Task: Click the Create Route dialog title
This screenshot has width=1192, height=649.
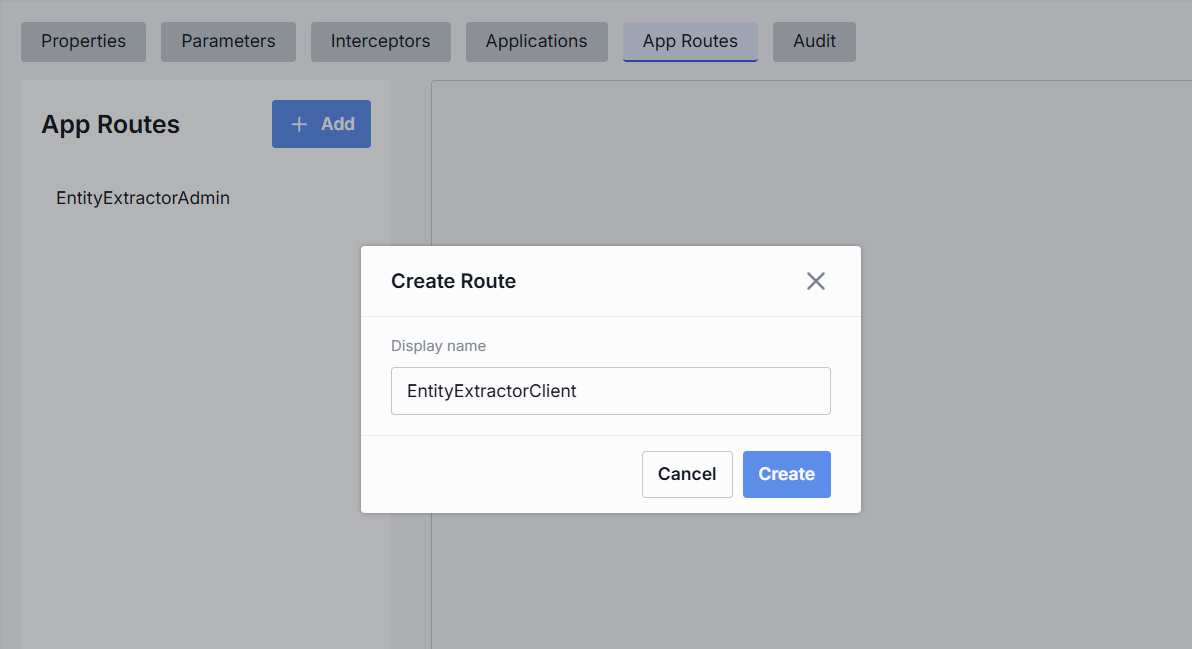Action: tap(453, 281)
